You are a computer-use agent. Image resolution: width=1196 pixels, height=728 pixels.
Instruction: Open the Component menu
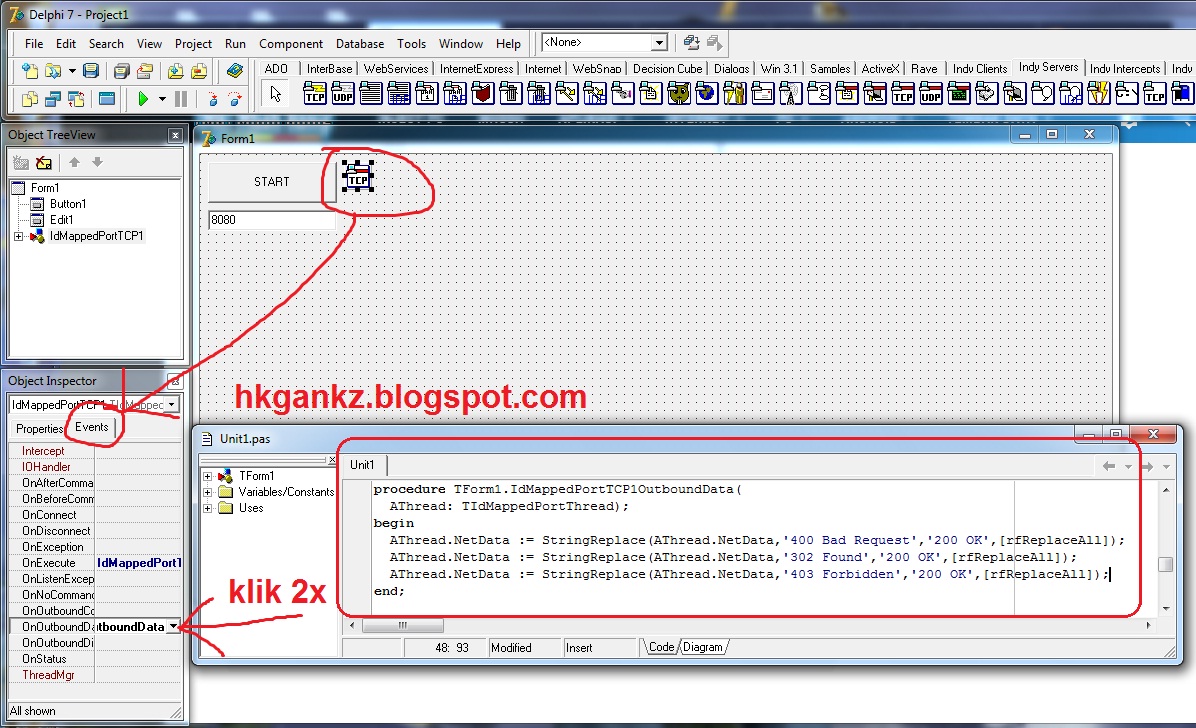click(x=291, y=44)
